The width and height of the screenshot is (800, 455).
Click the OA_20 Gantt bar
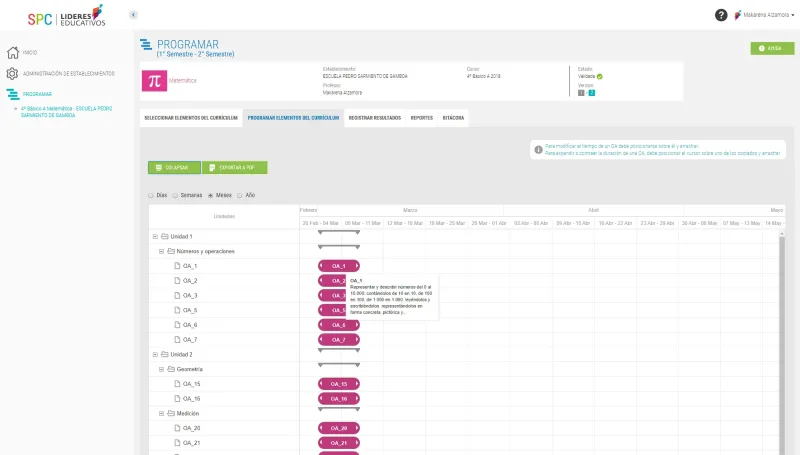(x=339, y=428)
